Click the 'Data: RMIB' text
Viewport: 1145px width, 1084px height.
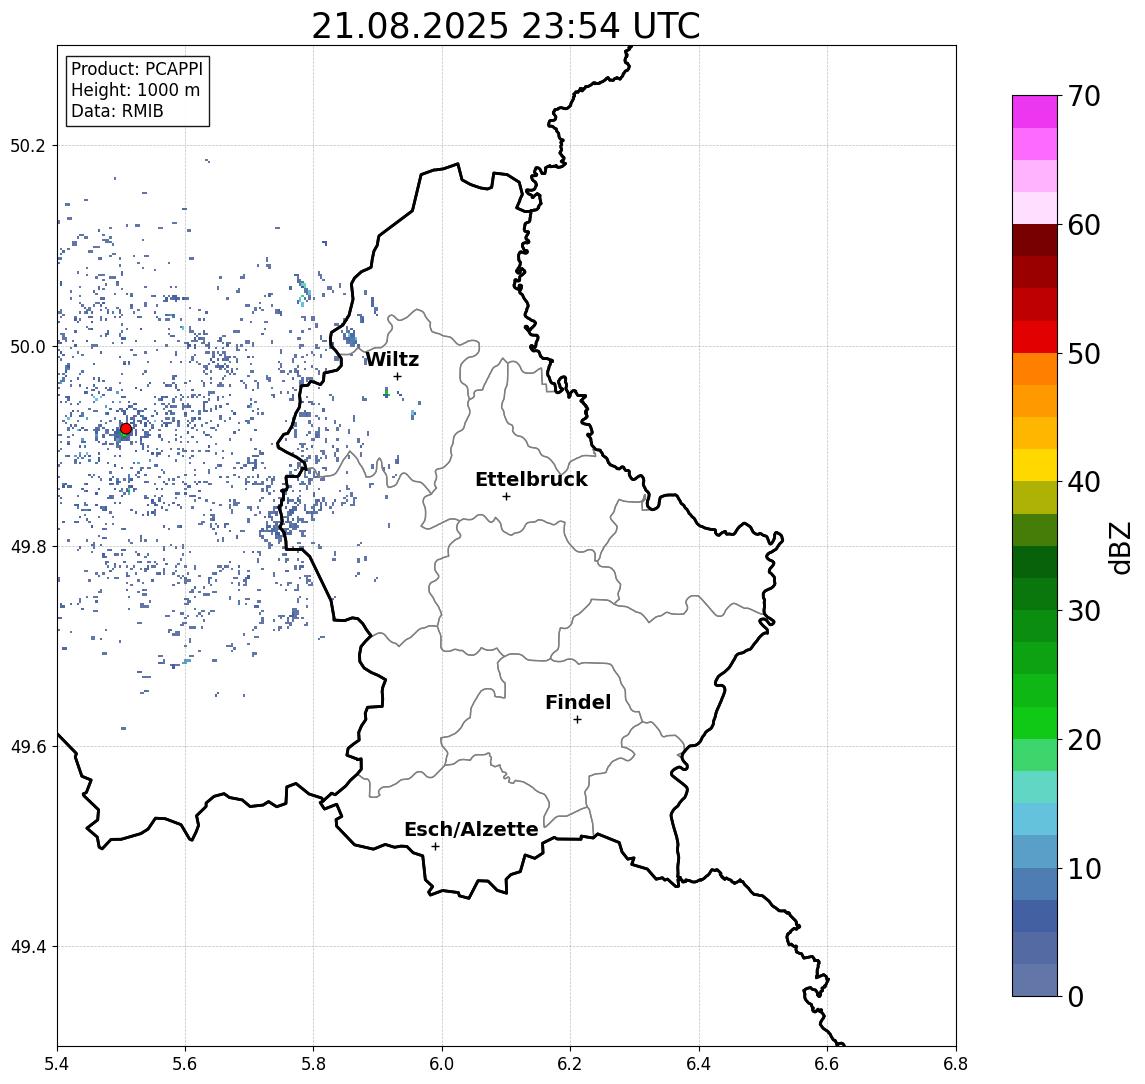pyautogui.click(x=117, y=111)
